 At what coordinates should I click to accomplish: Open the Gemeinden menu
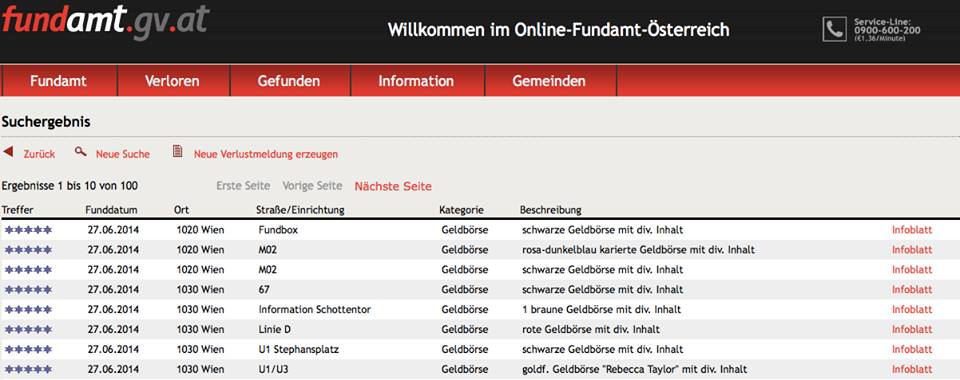pyautogui.click(x=549, y=81)
